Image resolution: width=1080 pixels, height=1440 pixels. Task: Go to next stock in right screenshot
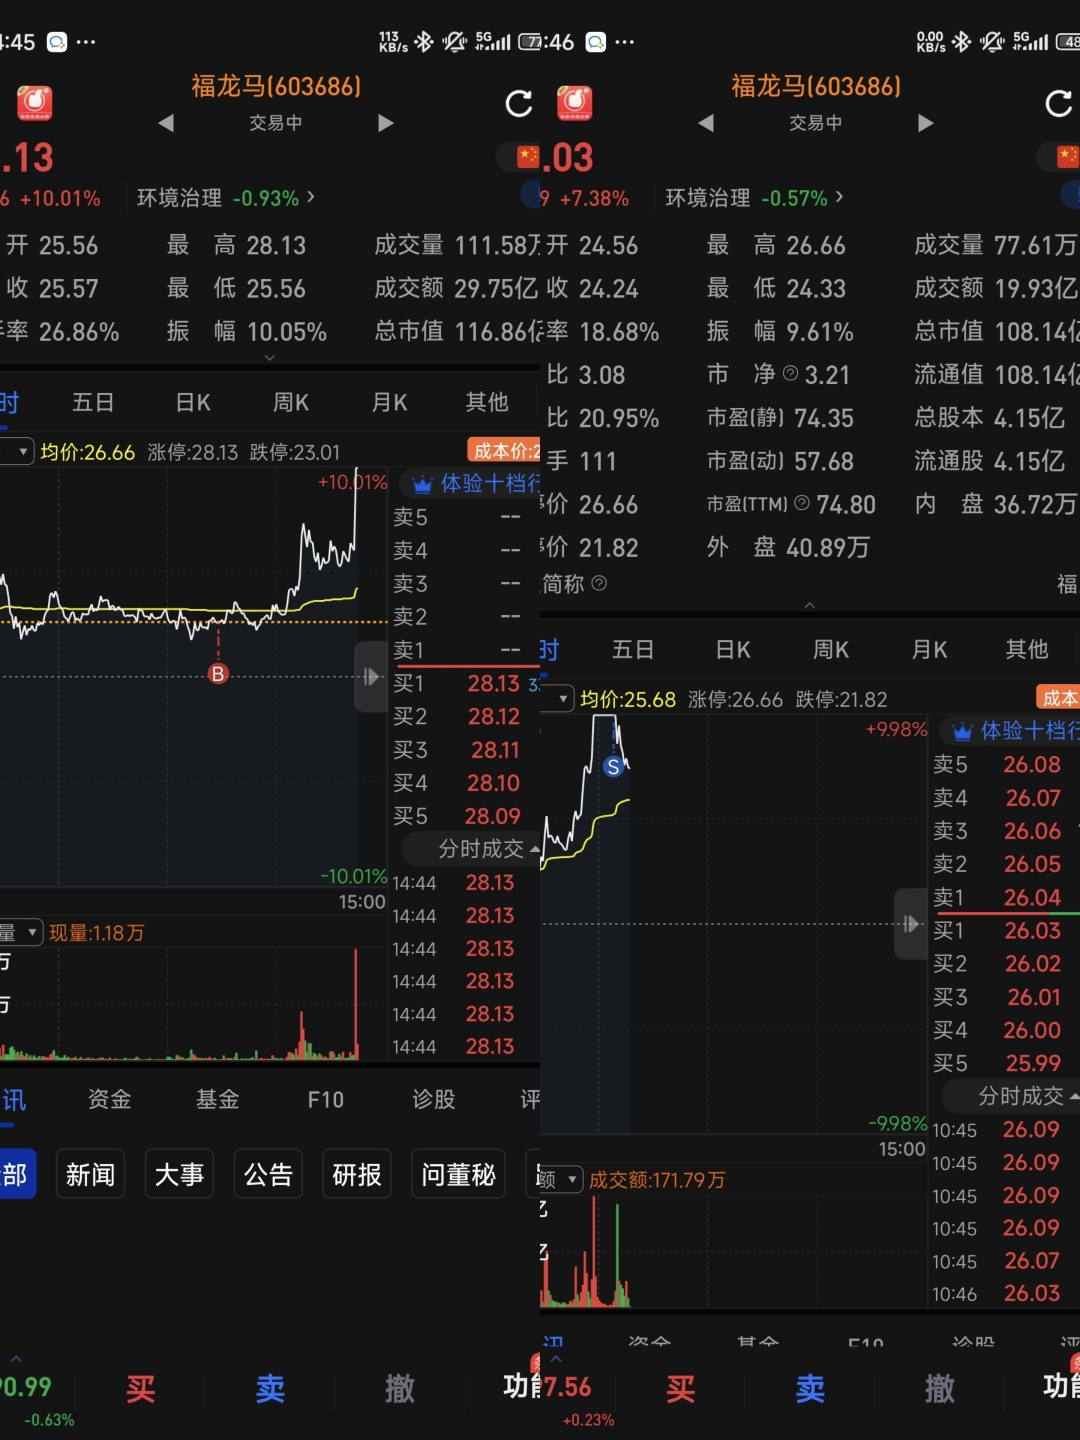(x=926, y=123)
